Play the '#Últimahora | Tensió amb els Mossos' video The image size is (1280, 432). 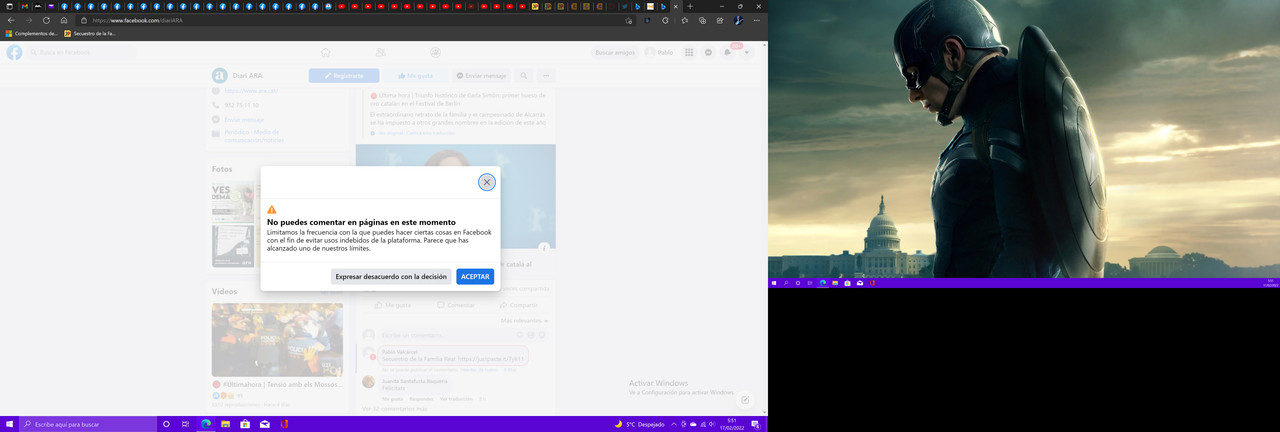277,340
